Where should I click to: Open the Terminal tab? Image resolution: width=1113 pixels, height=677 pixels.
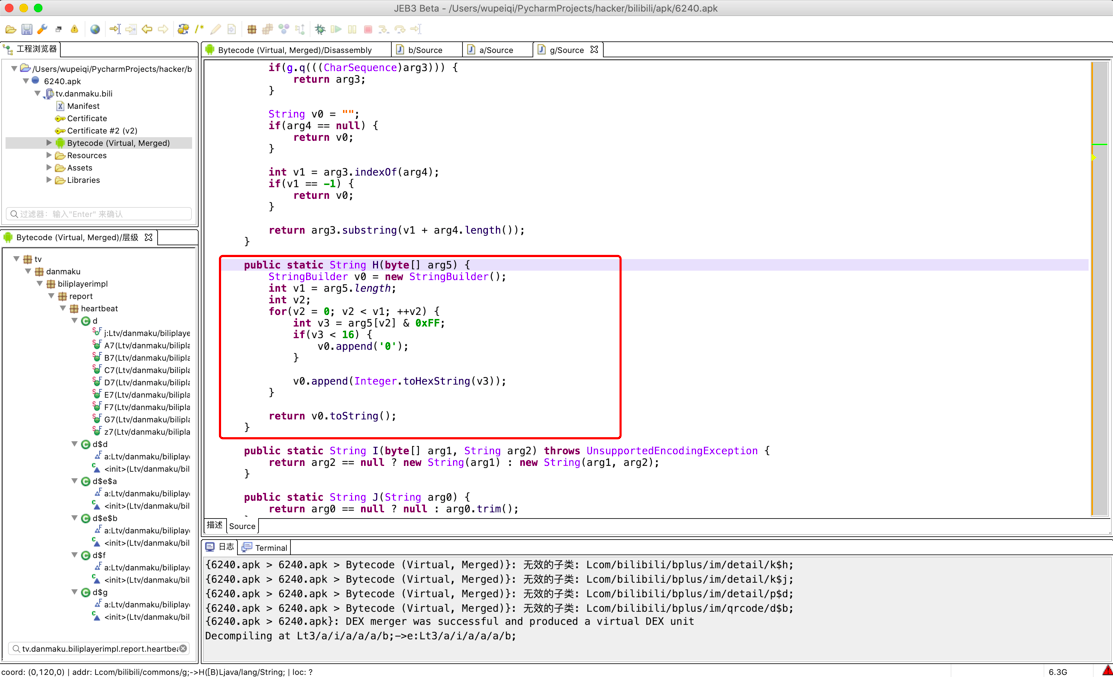[265, 547]
